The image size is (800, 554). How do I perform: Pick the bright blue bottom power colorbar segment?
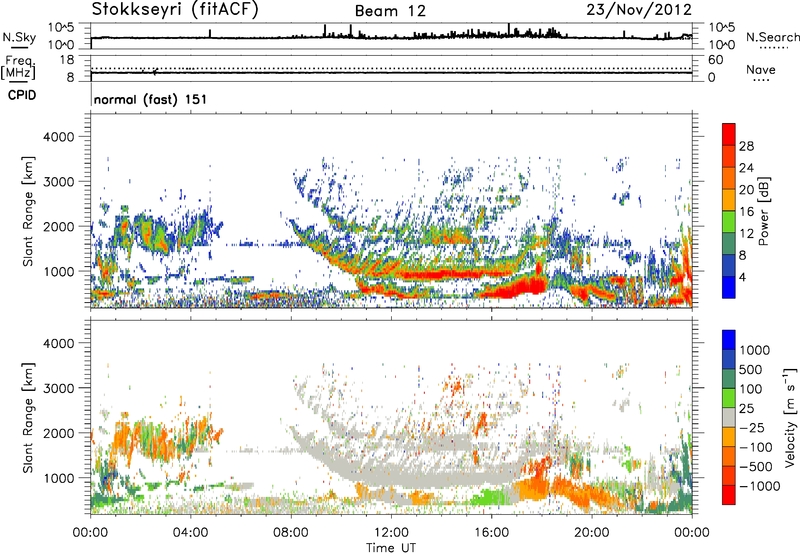point(729,287)
